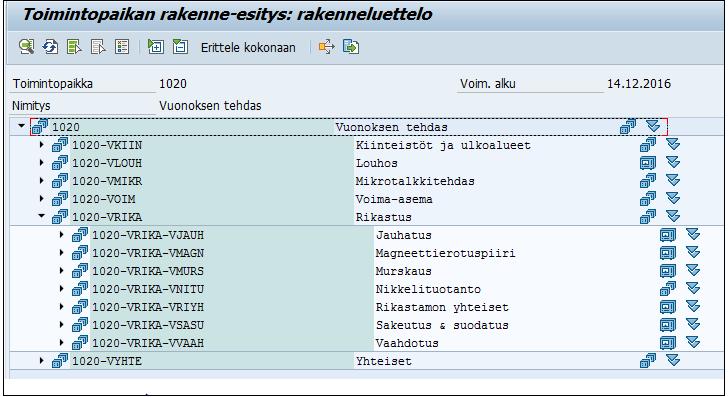Click Erittele kokonaan button
728x397 pixels.
248,47
